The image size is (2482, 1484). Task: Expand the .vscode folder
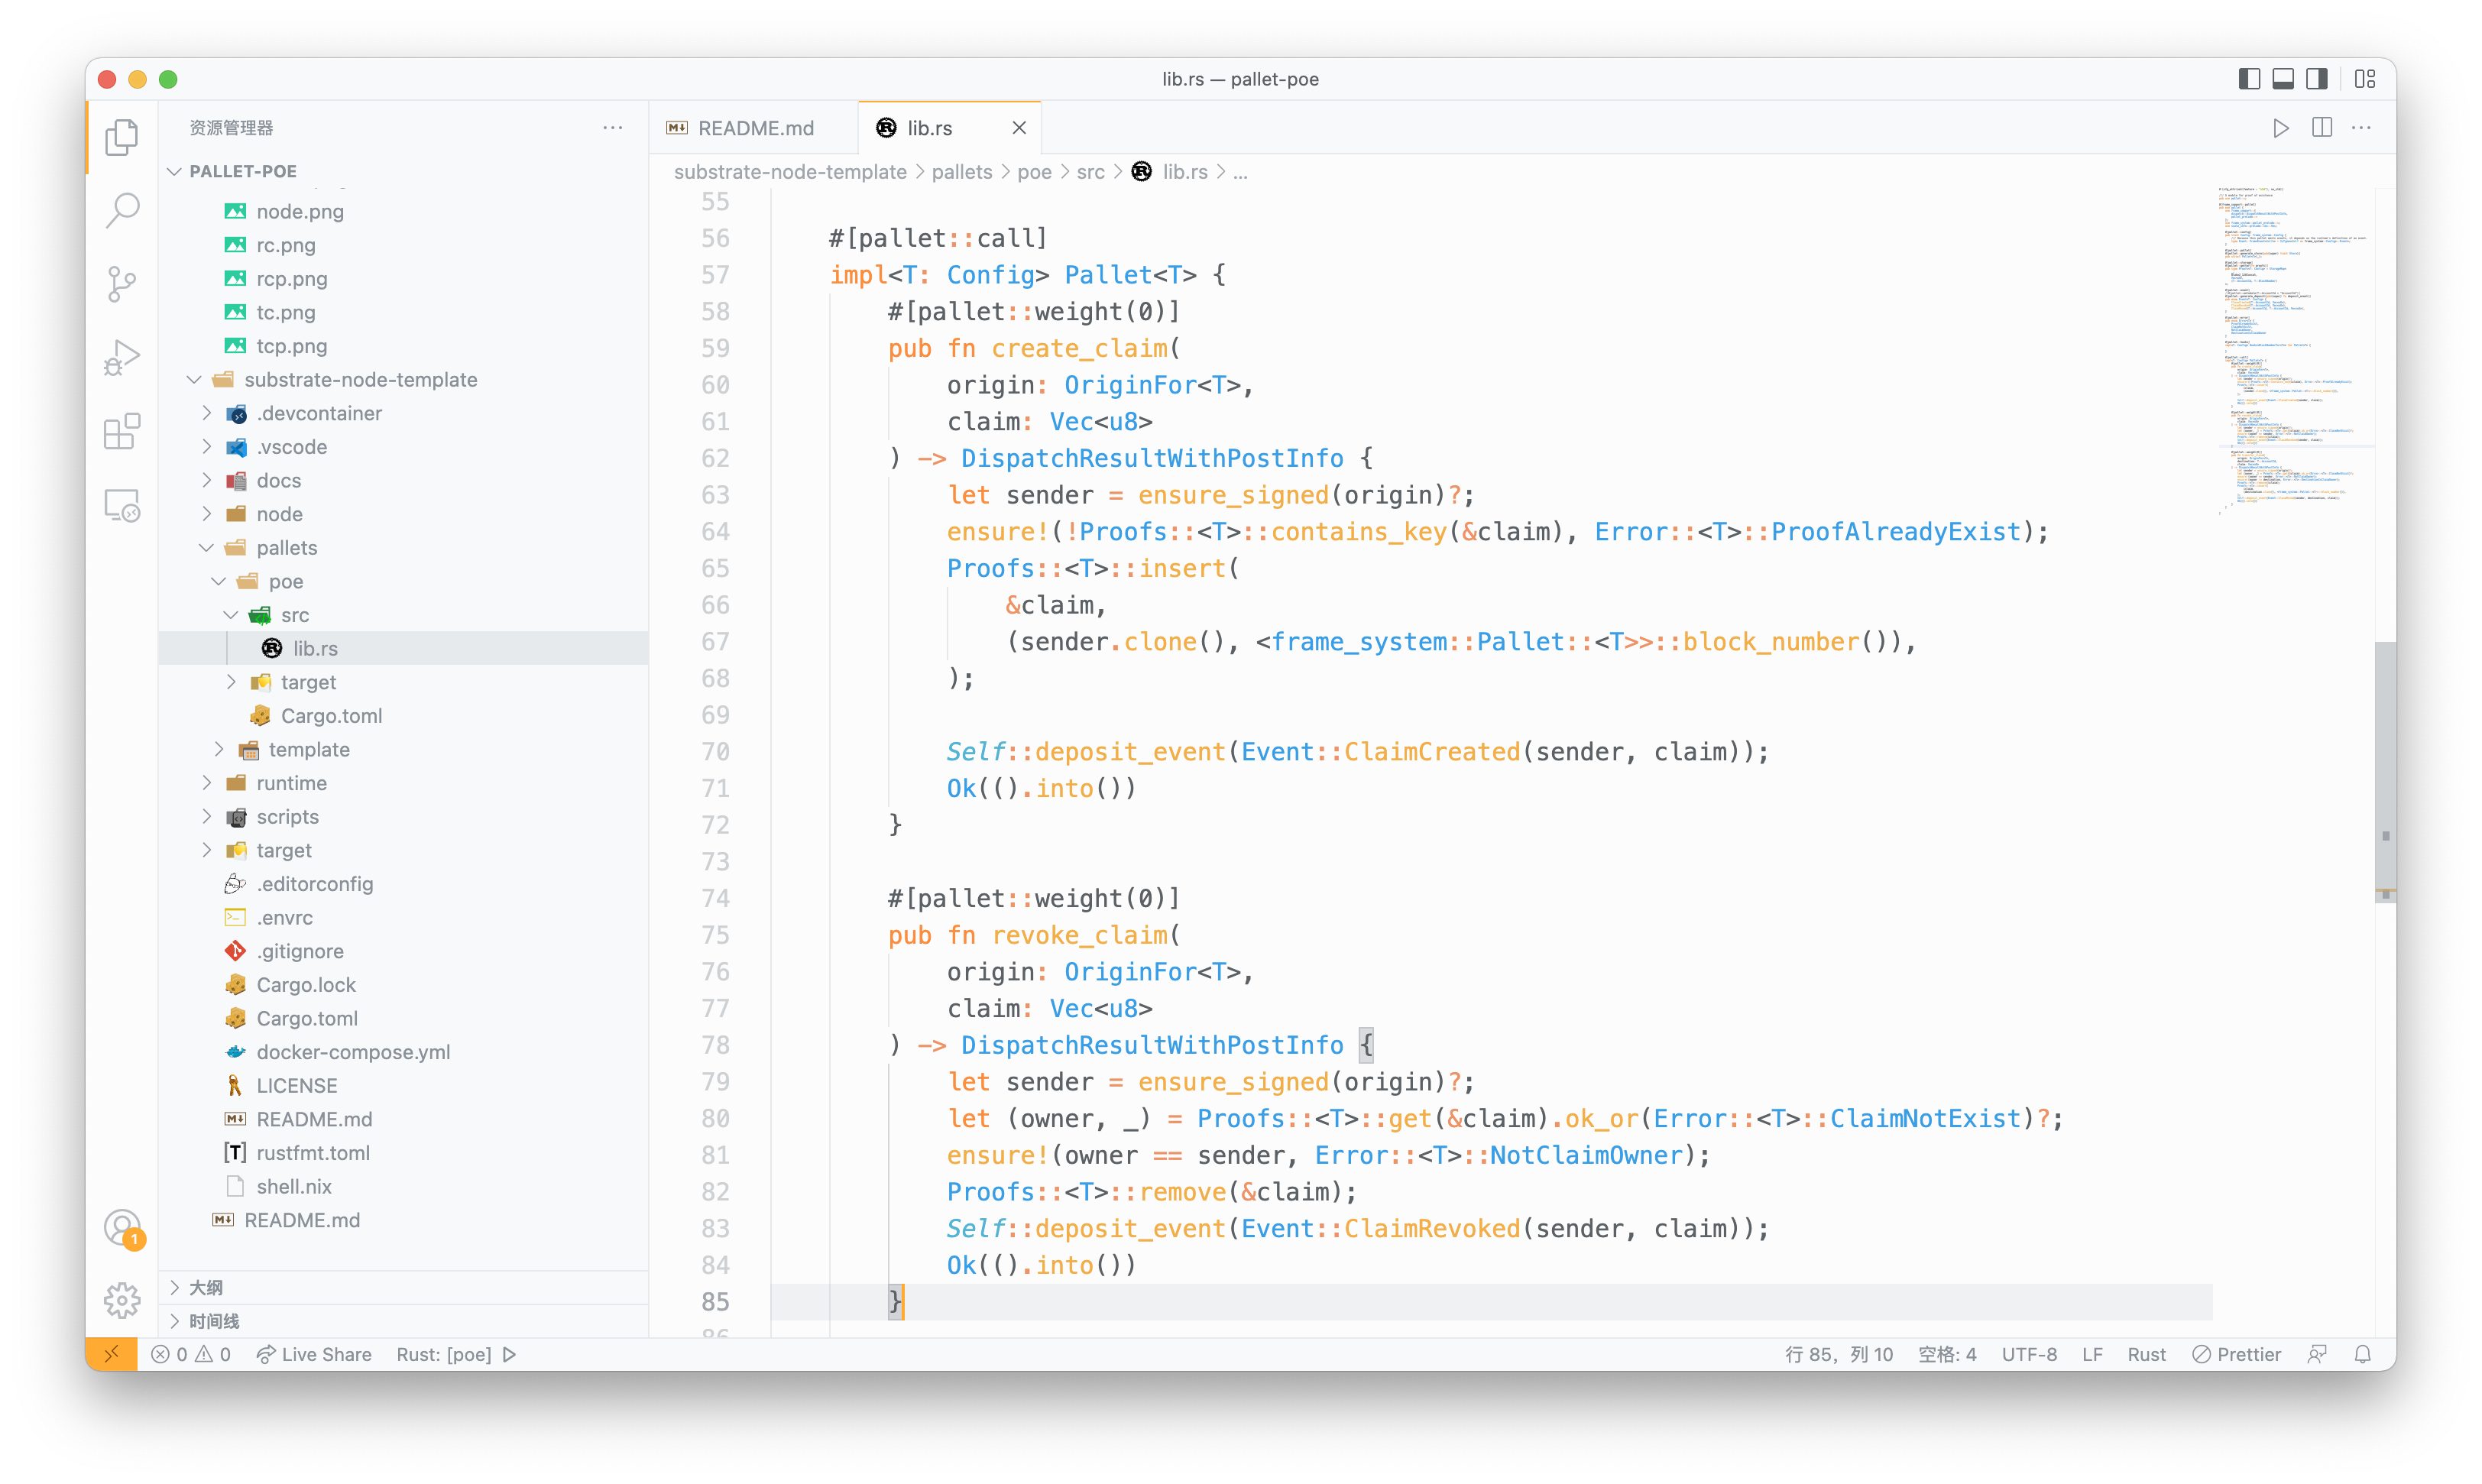[x=403, y=447]
